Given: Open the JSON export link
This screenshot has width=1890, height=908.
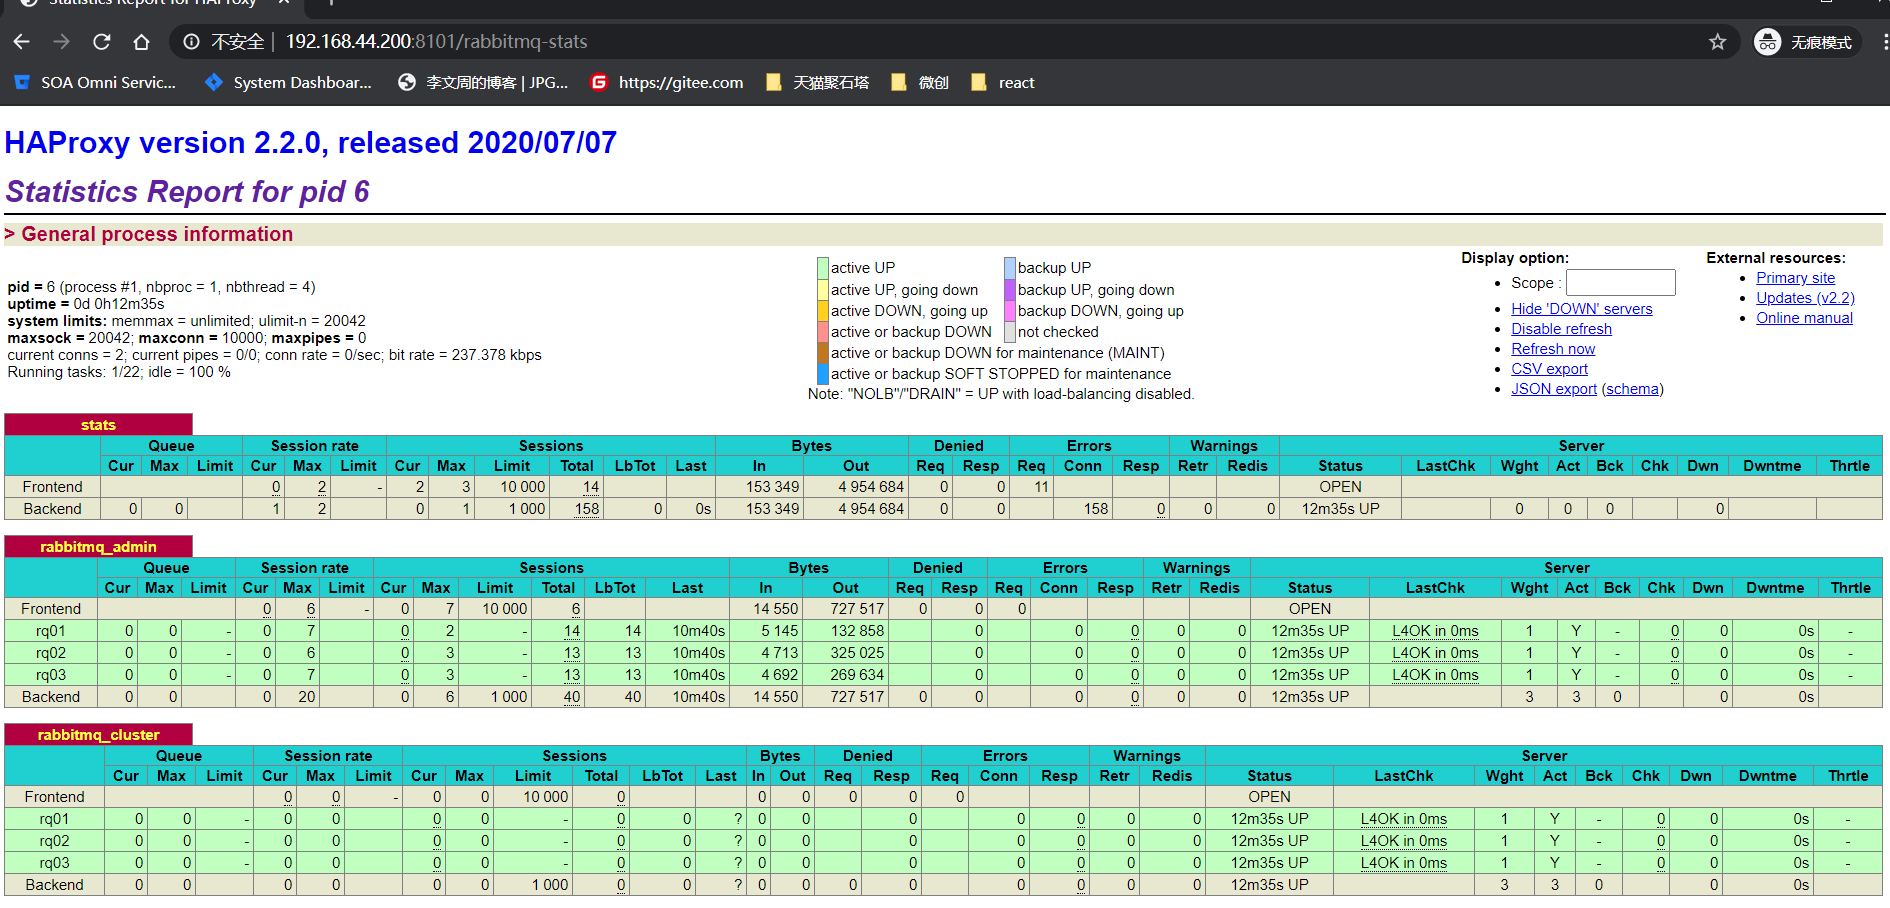Looking at the screenshot, I should 1553,389.
